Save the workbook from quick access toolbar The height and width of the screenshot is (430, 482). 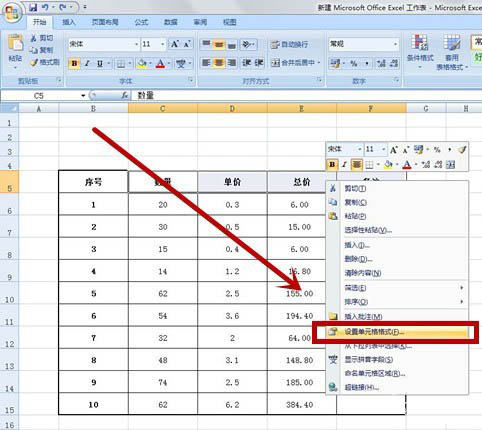click(33, 7)
